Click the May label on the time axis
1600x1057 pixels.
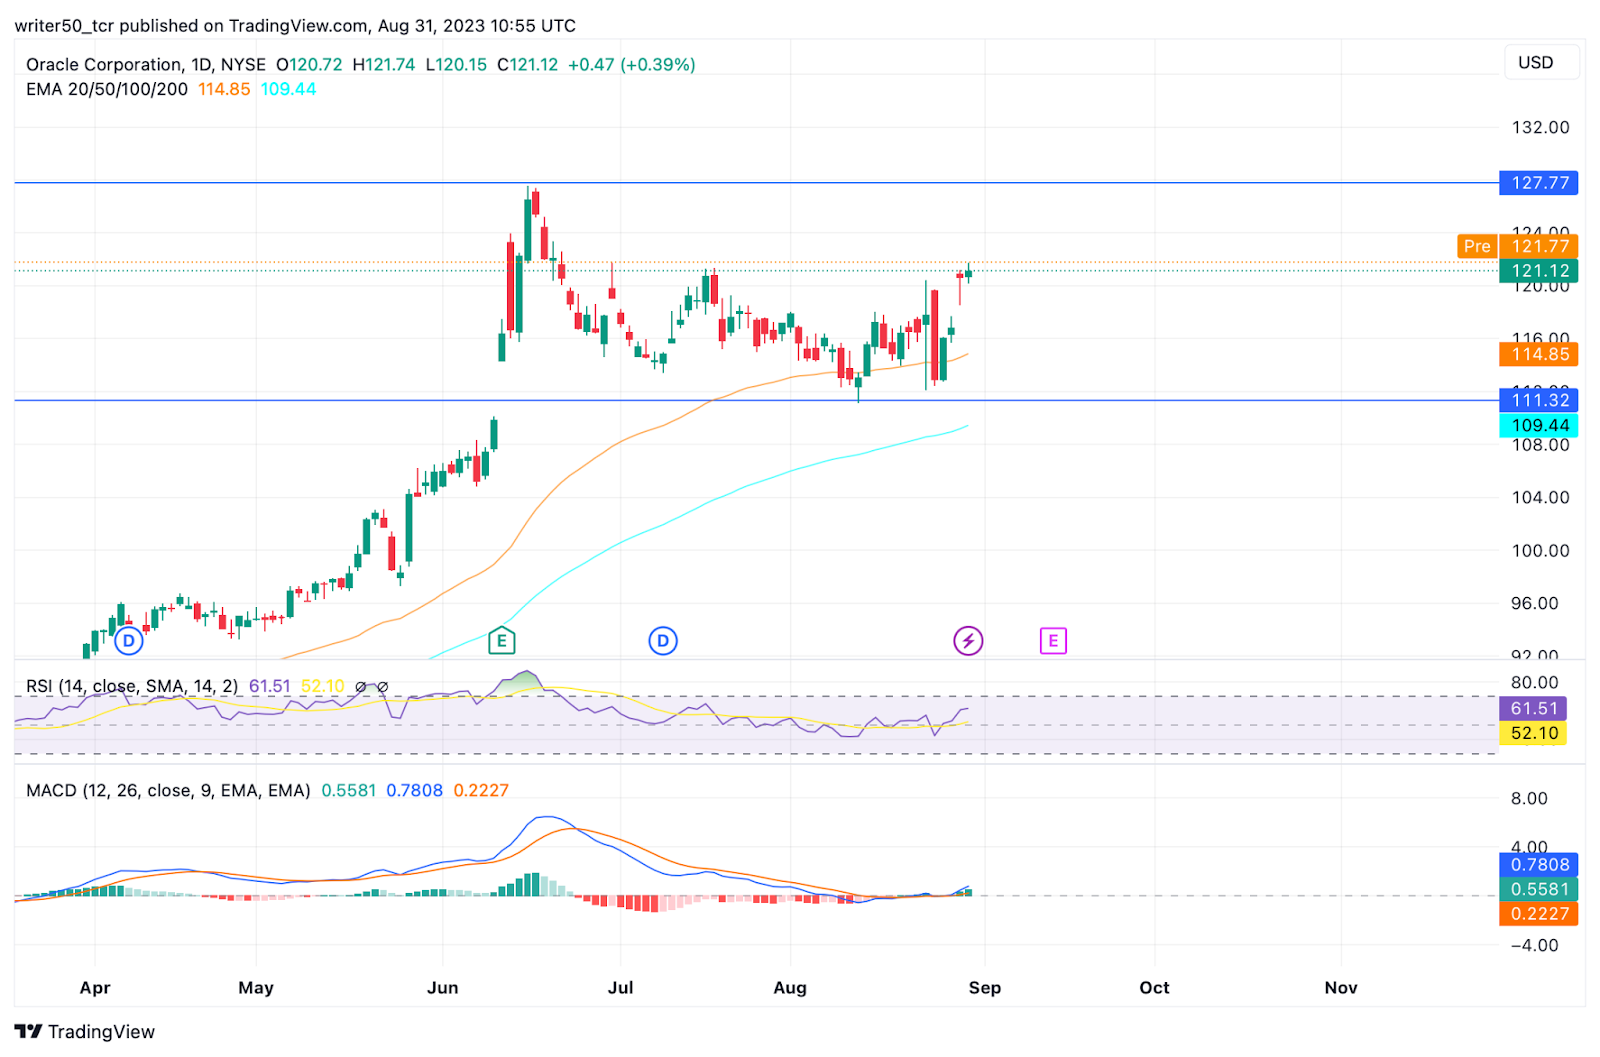coord(256,987)
